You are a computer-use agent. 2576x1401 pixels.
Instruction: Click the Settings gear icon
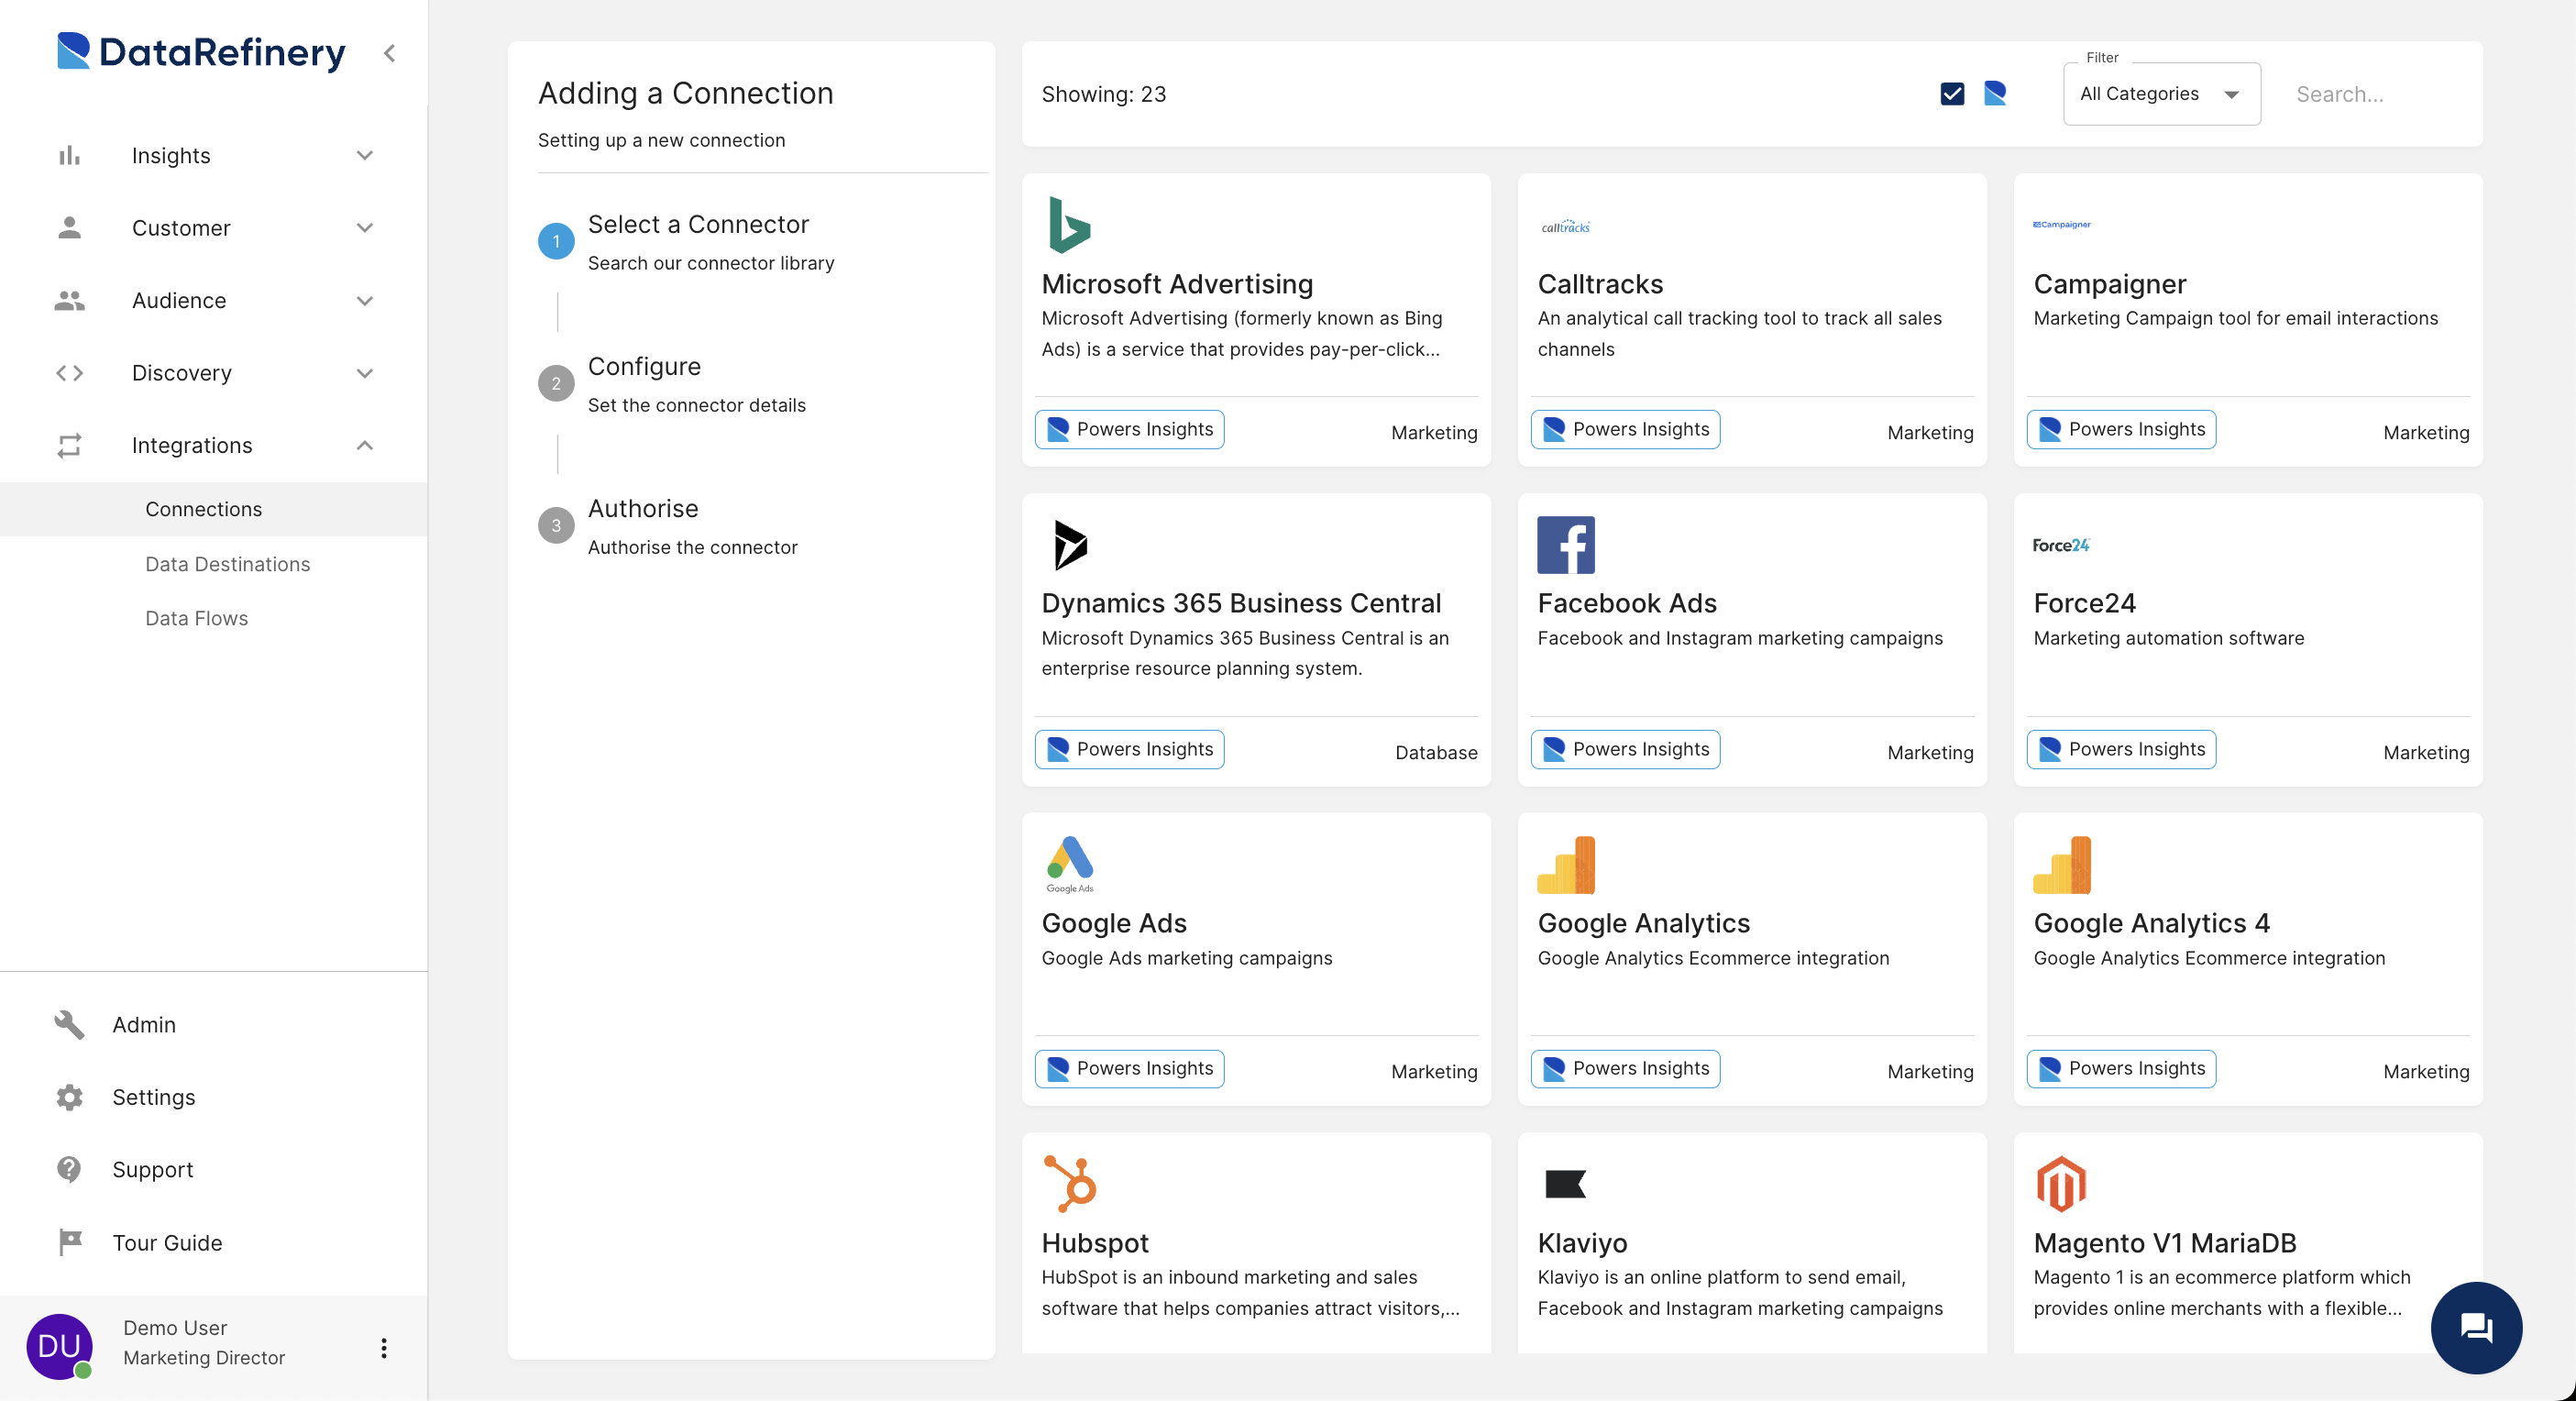(x=69, y=1097)
